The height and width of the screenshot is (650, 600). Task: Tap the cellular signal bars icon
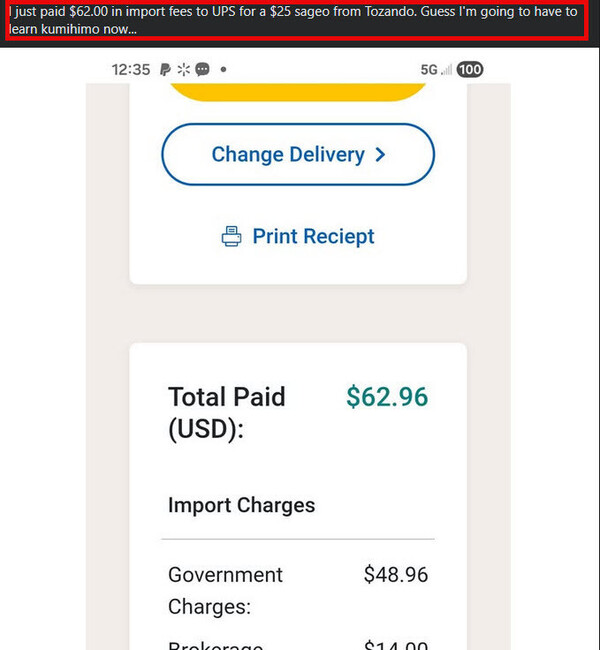pos(446,70)
